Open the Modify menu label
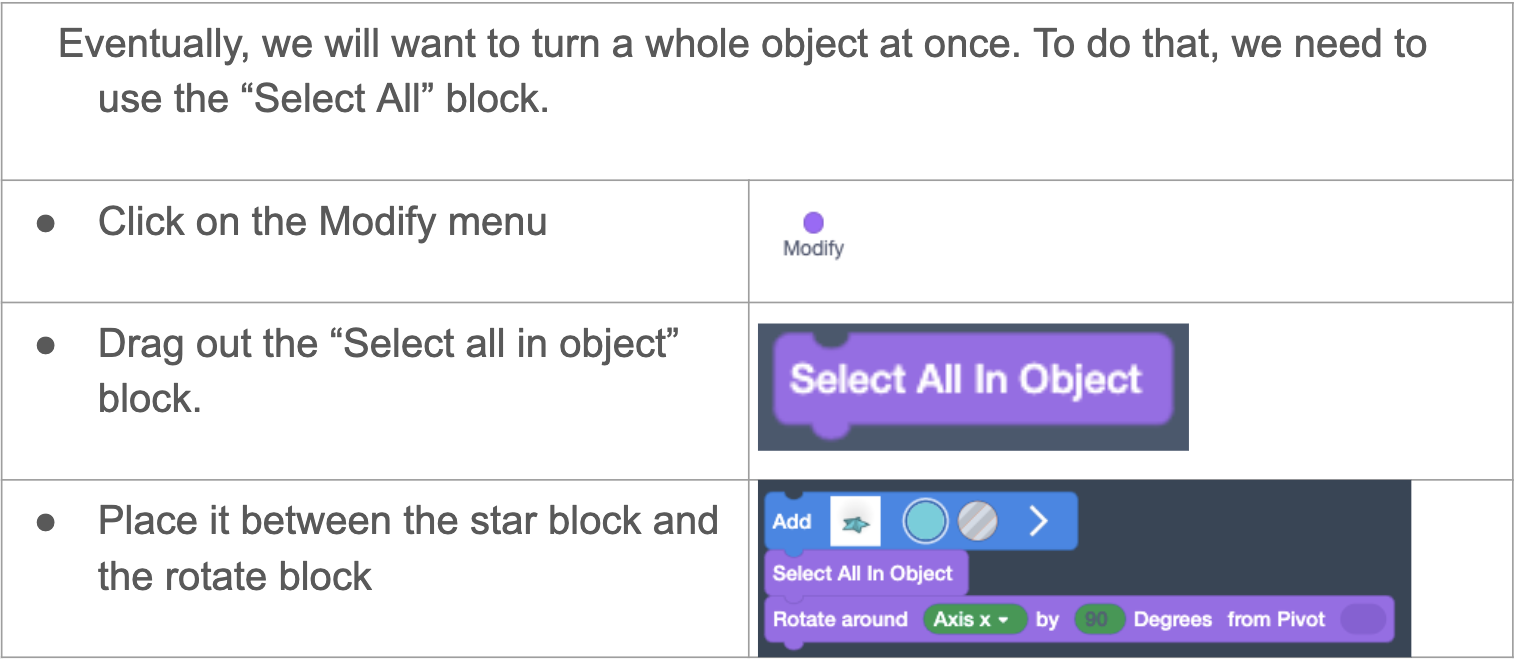The height and width of the screenshot is (660, 1516). click(813, 249)
